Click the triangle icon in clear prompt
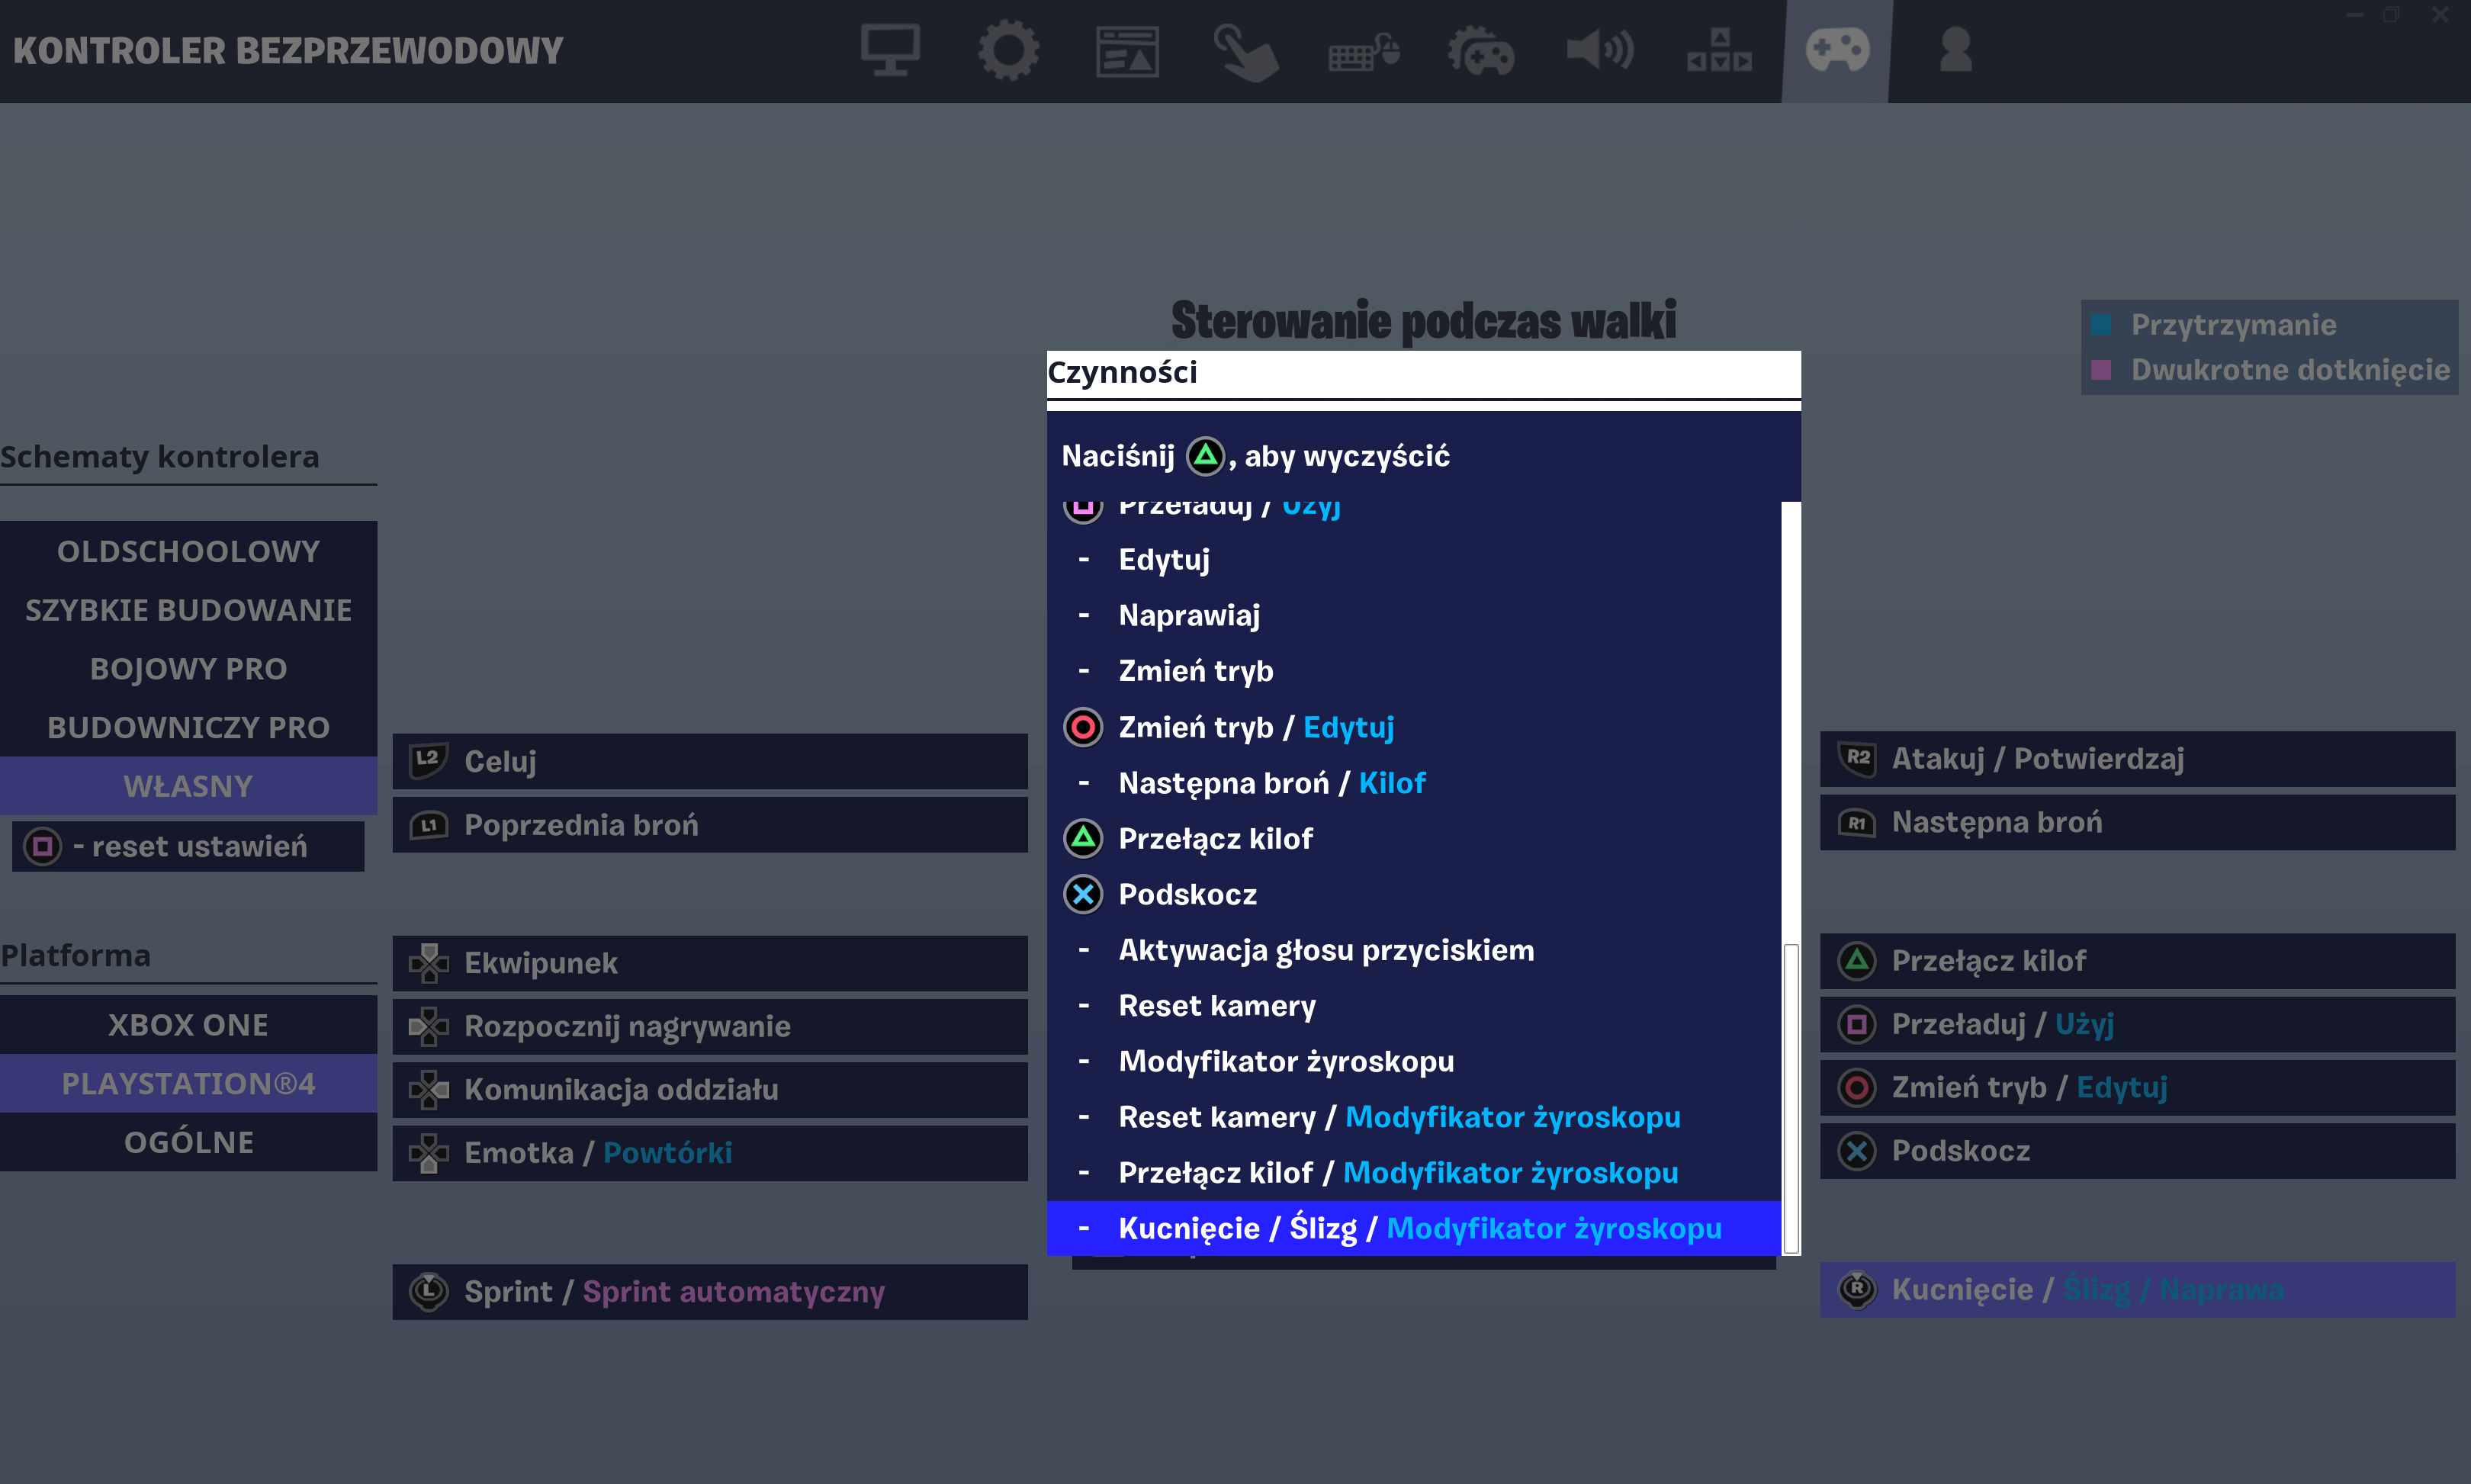2471x1484 pixels. coord(1205,456)
